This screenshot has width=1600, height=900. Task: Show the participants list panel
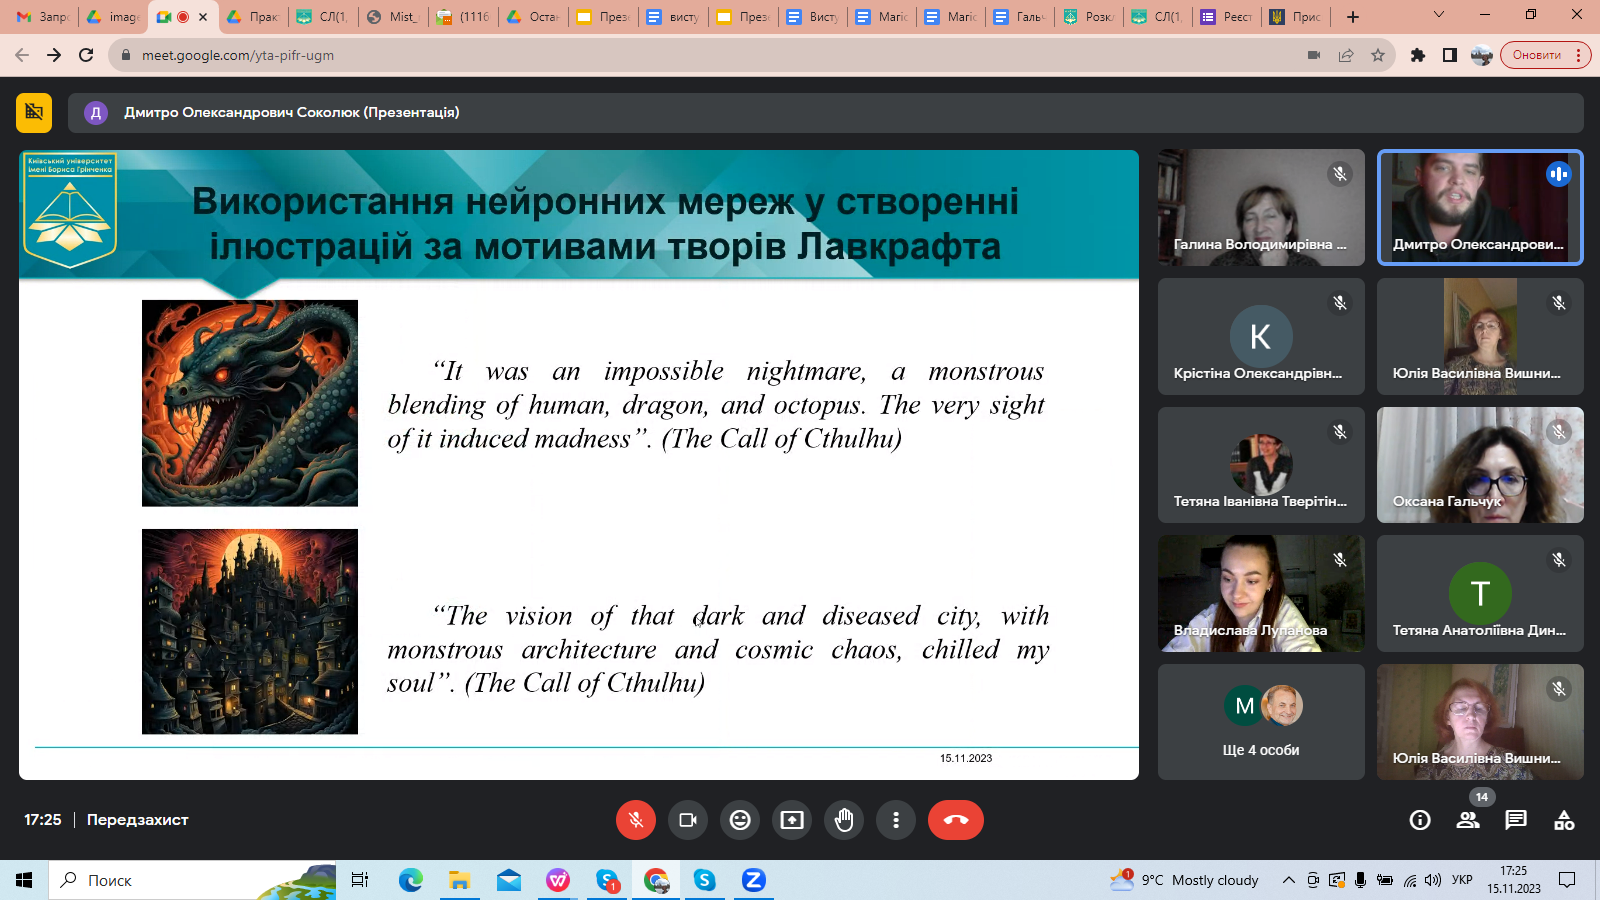tap(1468, 820)
